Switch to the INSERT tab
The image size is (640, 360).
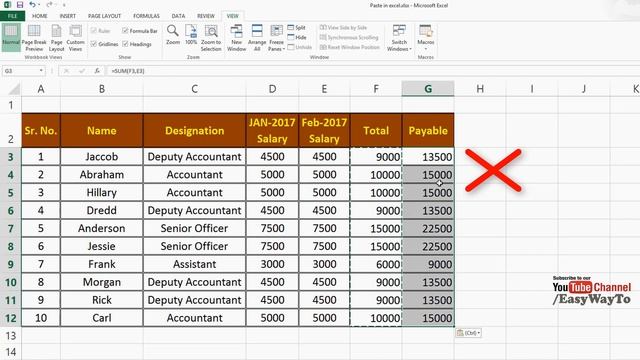[67, 16]
